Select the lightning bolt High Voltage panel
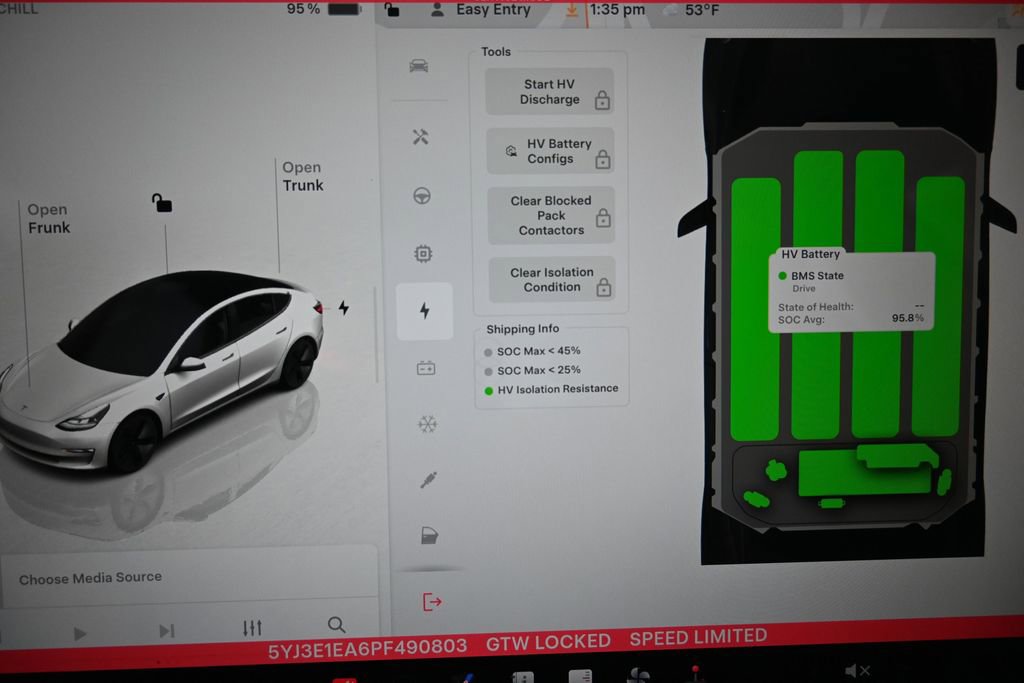The width and height of the screenshot is (1024, 683). (425, 311)
